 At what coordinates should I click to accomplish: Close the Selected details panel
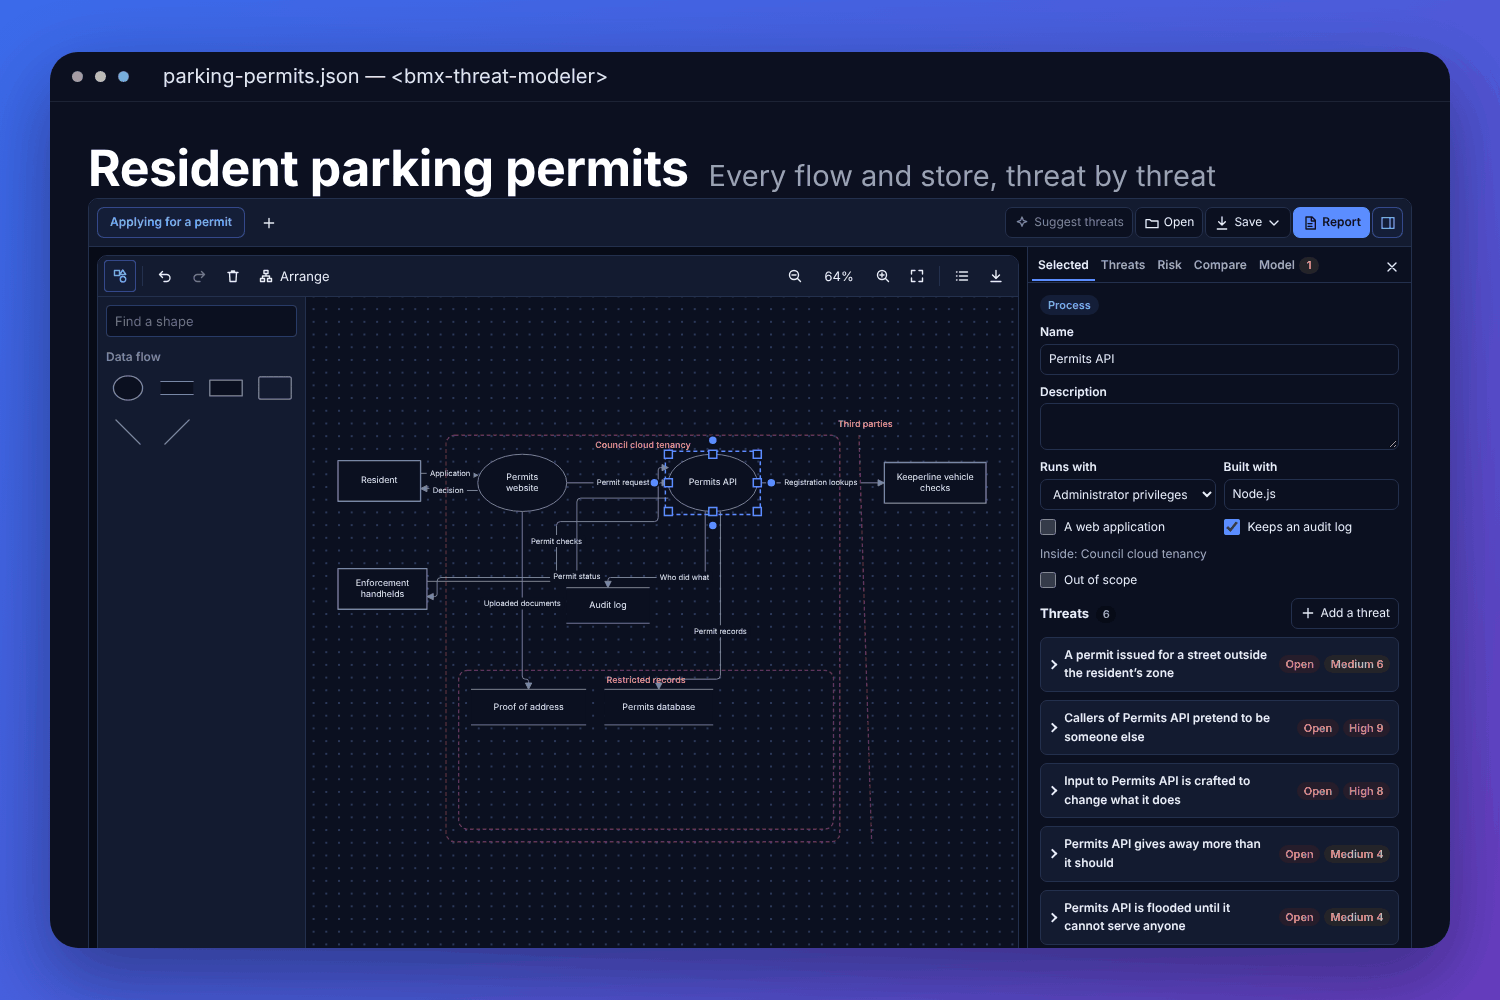coord(1392,267)
